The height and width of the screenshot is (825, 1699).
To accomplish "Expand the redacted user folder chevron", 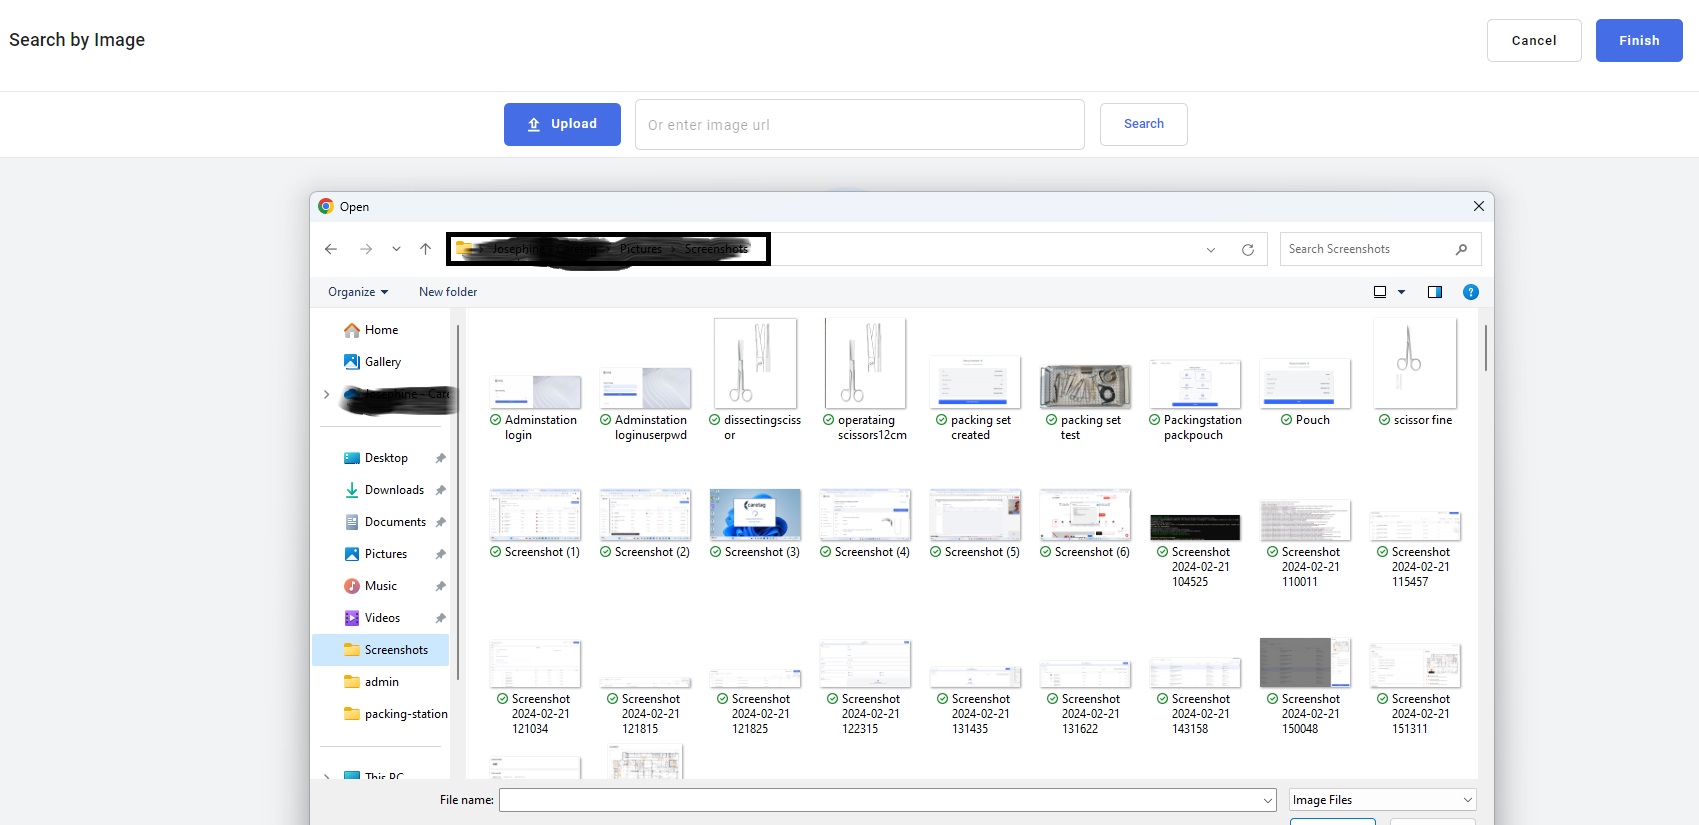I will (x=326, y=394).
